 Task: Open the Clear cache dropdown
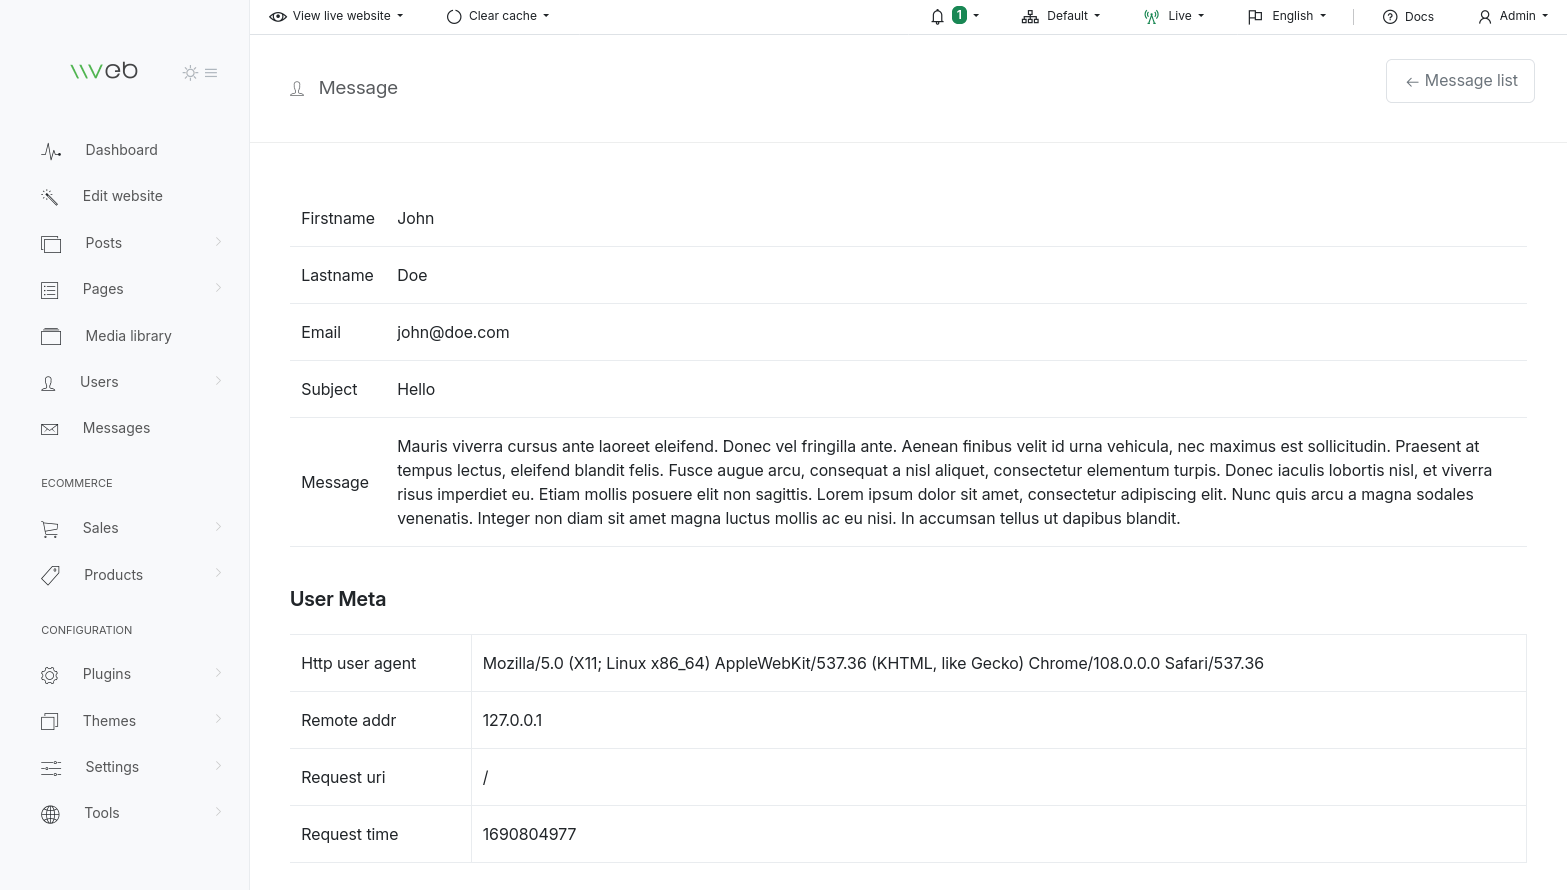(498, 16)
